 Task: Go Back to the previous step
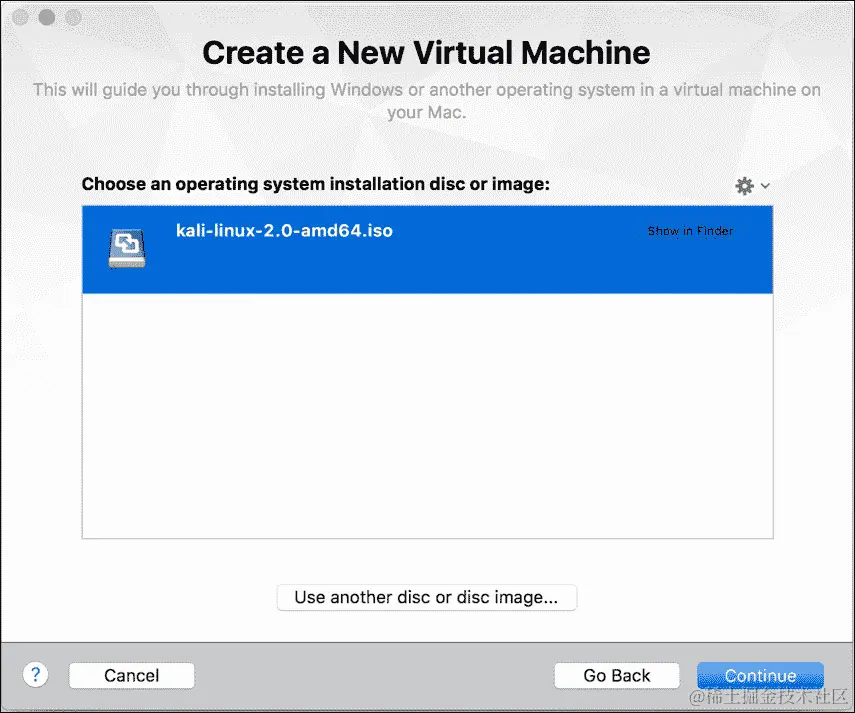pyautogui.click(x=617, y=675)
